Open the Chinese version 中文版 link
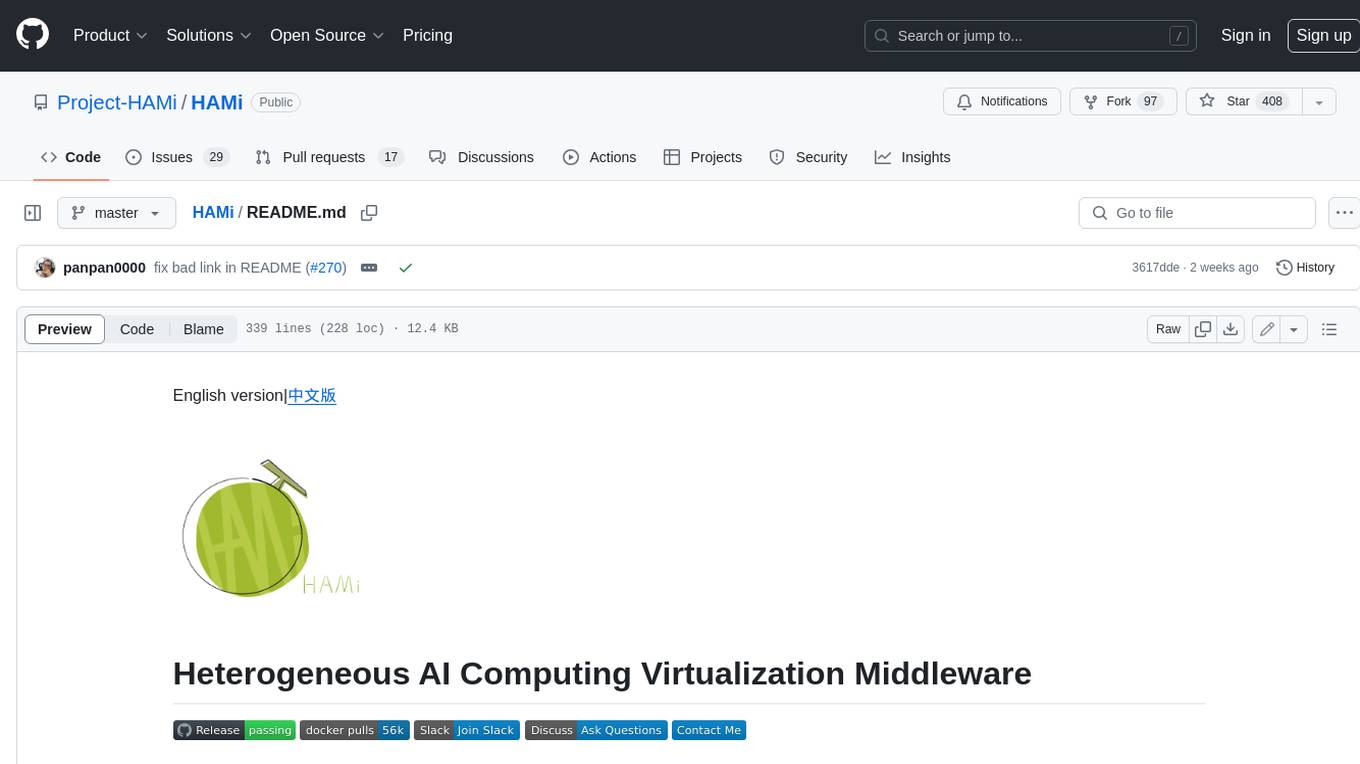1360x764 pixels. 312,395
